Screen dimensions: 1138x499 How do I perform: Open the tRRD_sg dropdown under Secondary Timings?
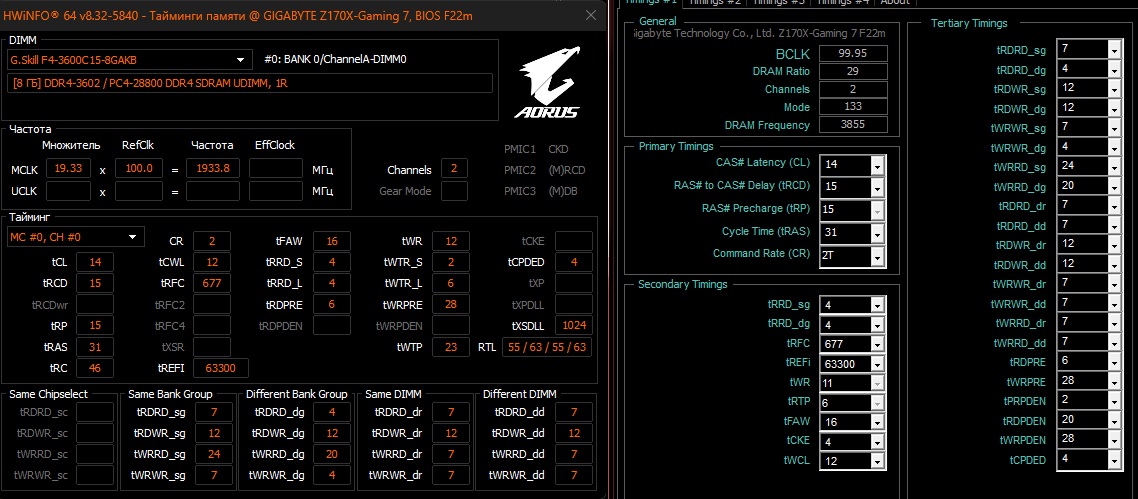pyautogui.click(x=877, y=305)
